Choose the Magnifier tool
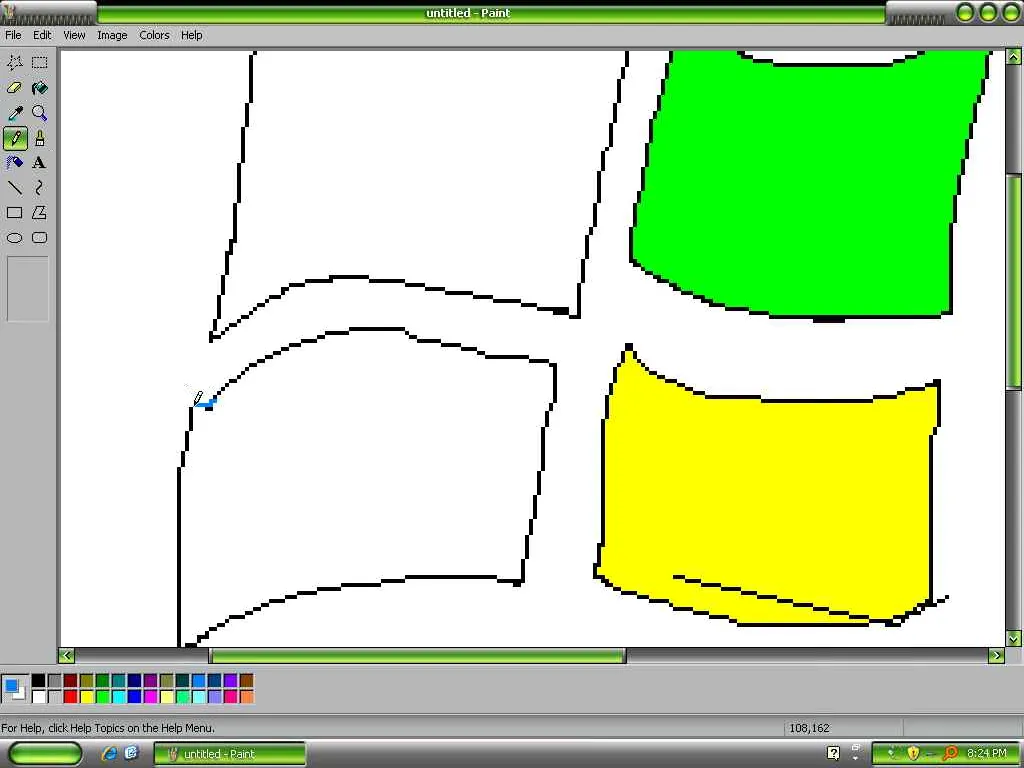The width and height of the screenshot is (1024, 768). click(x=40, y=113)
